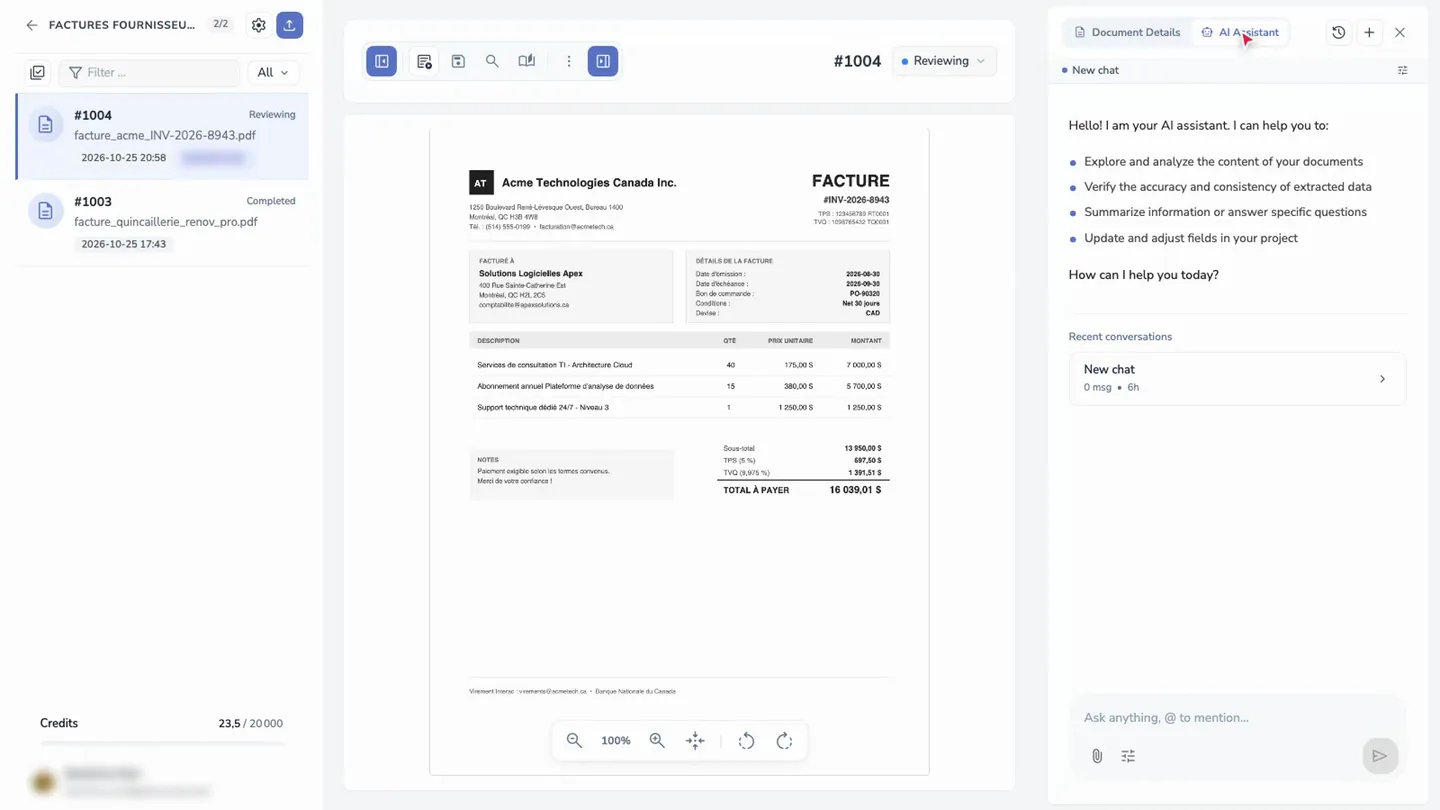Rotate document clockwise
Viewport: 1440px width, 810px height.
click(x=784, y=741)
